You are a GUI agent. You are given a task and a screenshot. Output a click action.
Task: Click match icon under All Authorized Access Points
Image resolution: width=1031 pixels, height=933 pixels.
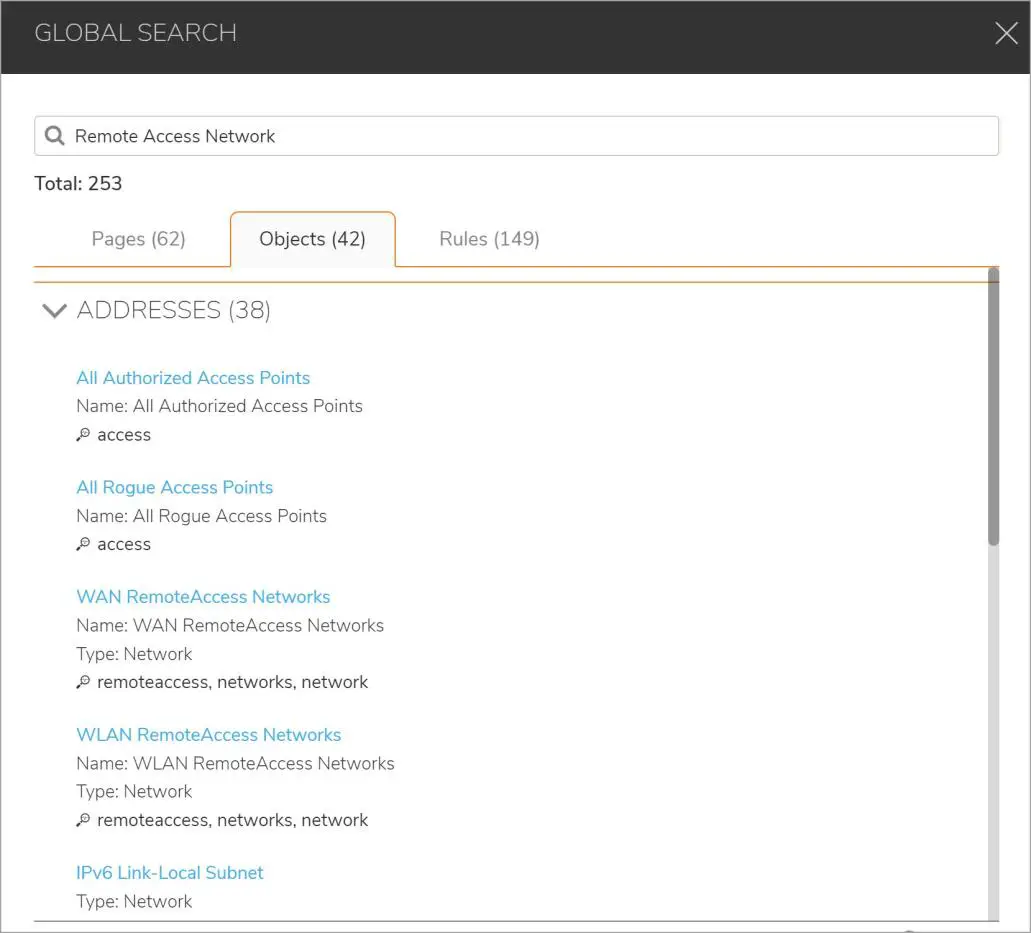84,435
